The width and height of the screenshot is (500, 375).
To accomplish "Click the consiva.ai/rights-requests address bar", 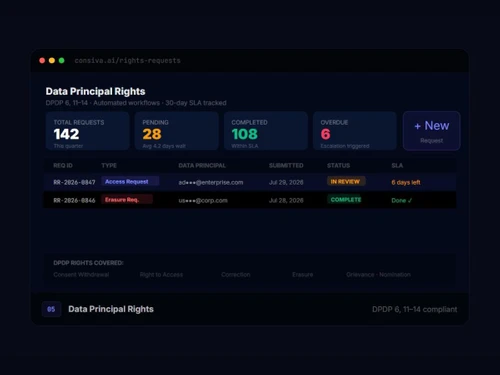I will coord(127,61).
